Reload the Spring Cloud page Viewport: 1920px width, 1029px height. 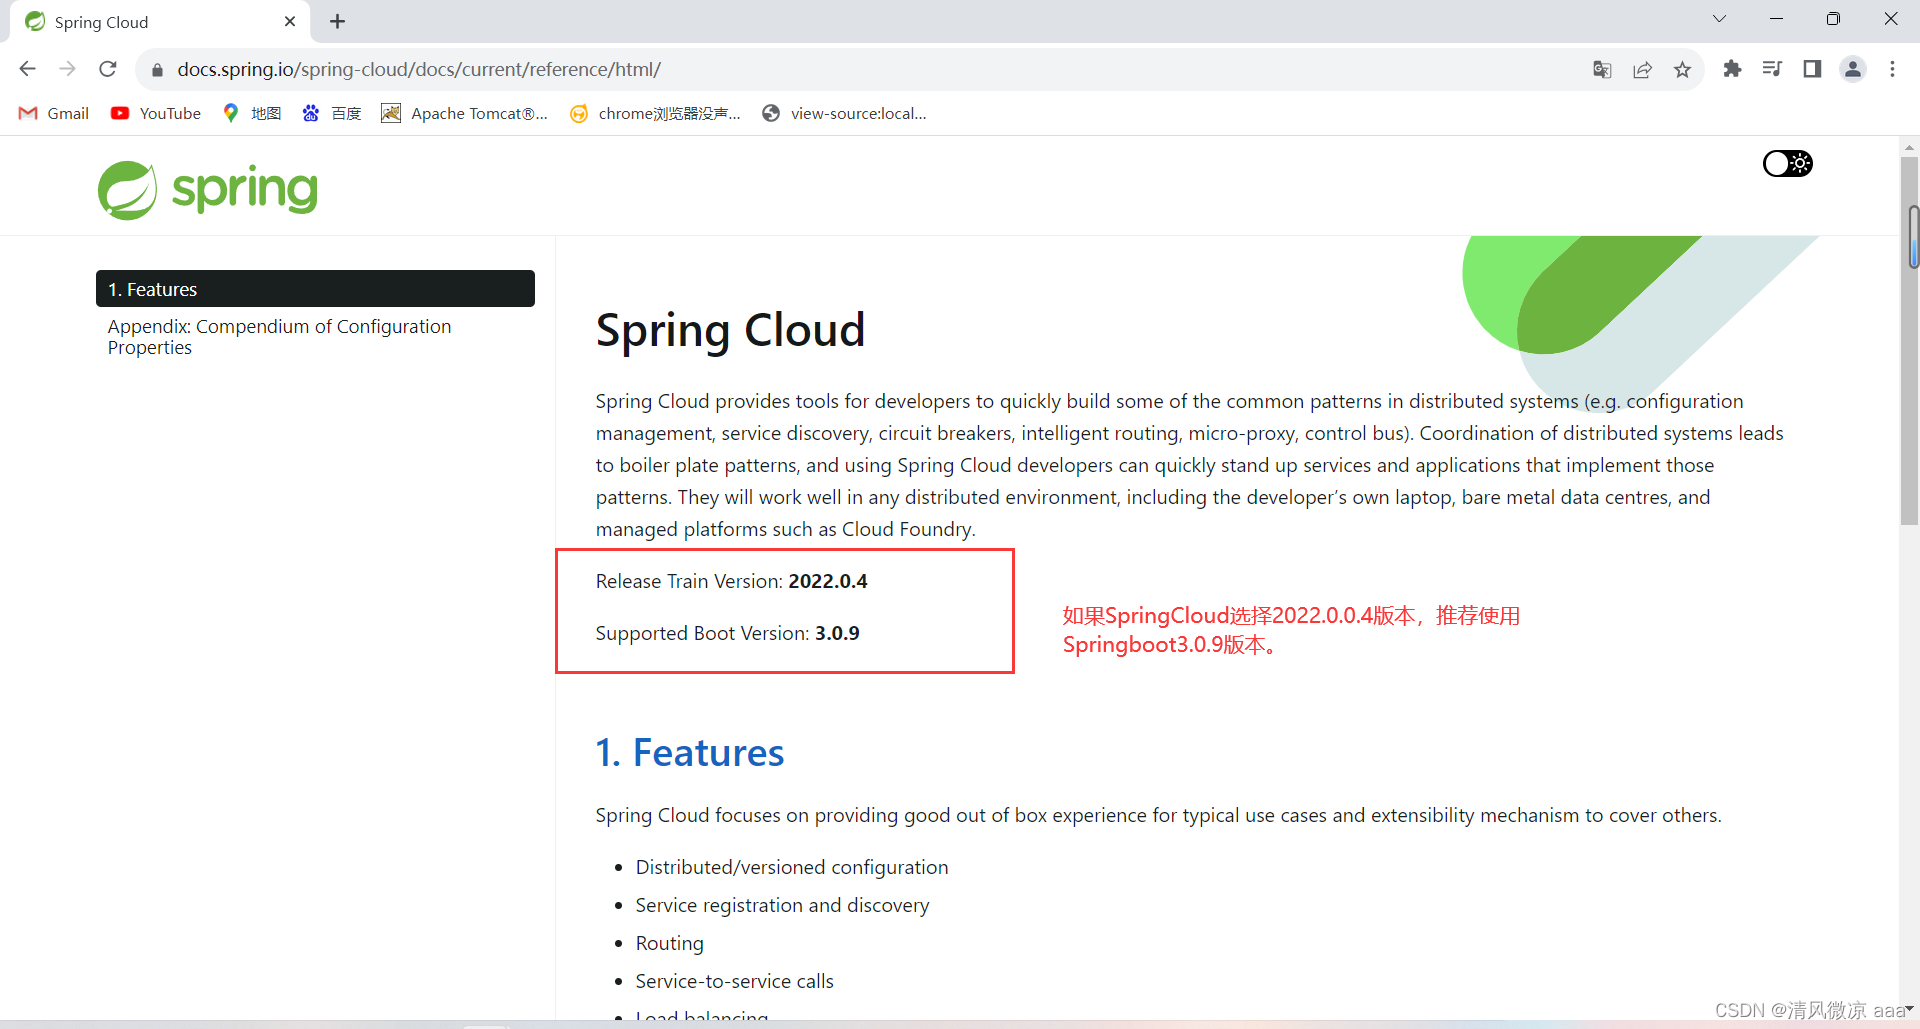tap(108, 69)
